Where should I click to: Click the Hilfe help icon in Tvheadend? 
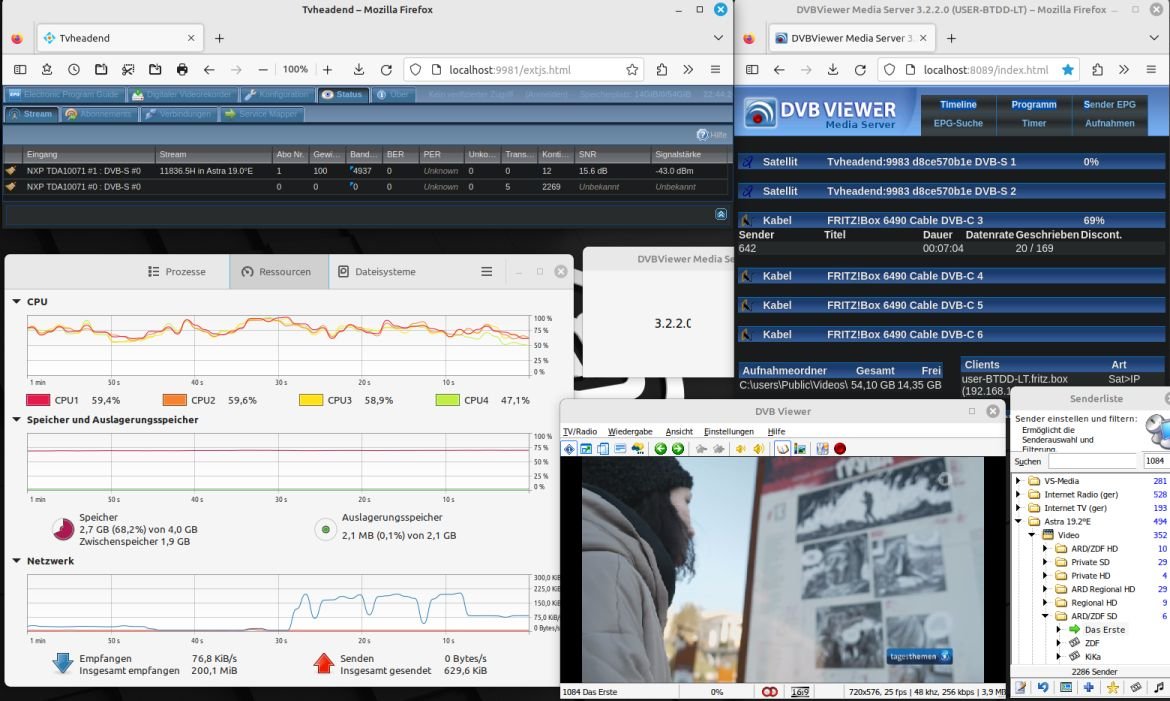click(712, 134)
